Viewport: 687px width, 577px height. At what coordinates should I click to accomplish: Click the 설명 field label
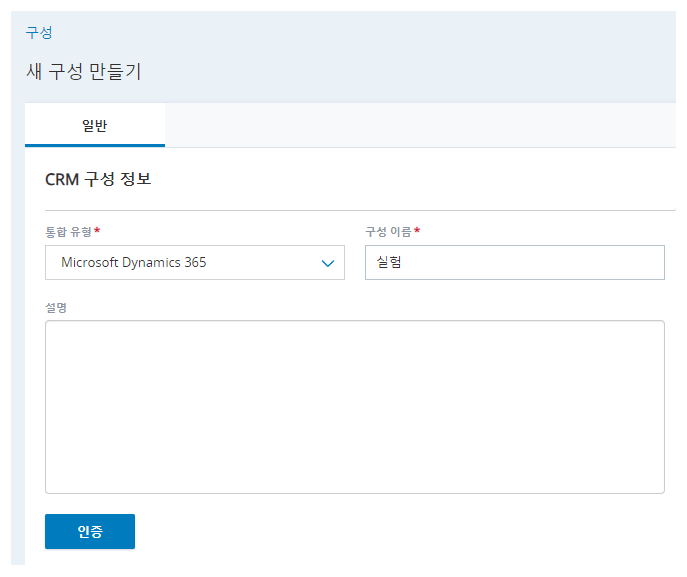56,308
